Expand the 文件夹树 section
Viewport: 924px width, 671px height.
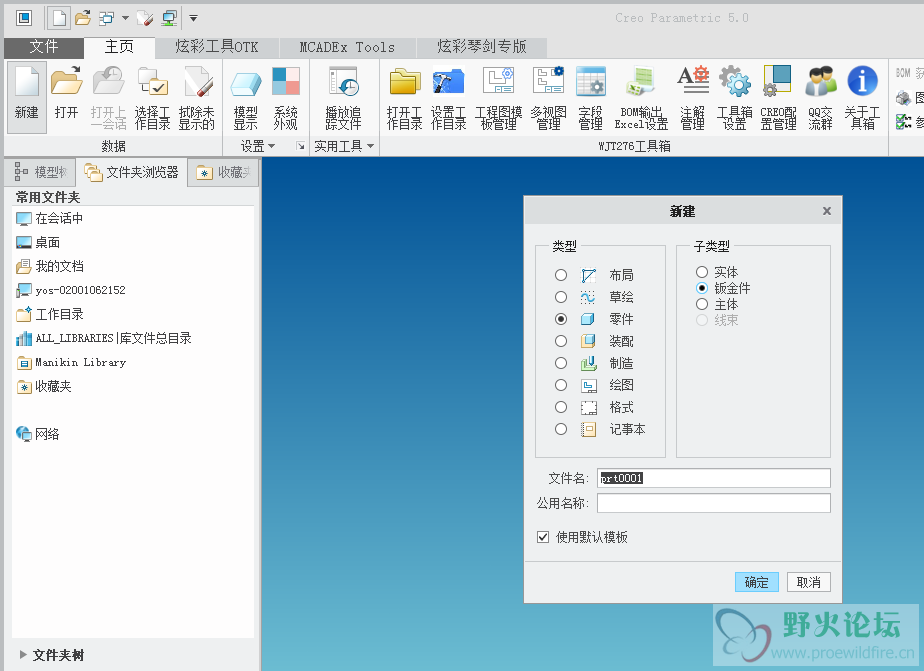23,655
